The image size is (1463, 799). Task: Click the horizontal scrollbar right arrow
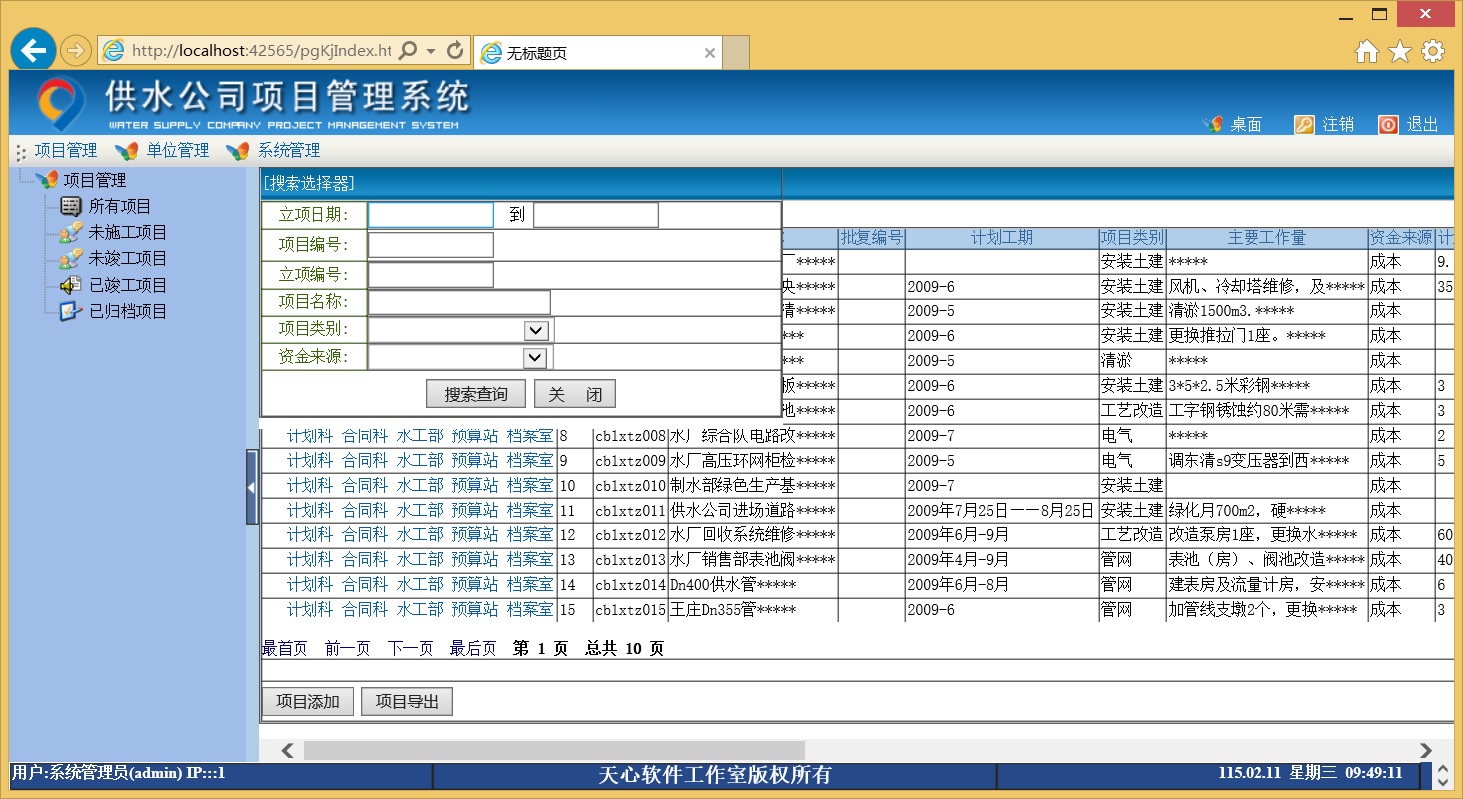(x=1426, y=750)
